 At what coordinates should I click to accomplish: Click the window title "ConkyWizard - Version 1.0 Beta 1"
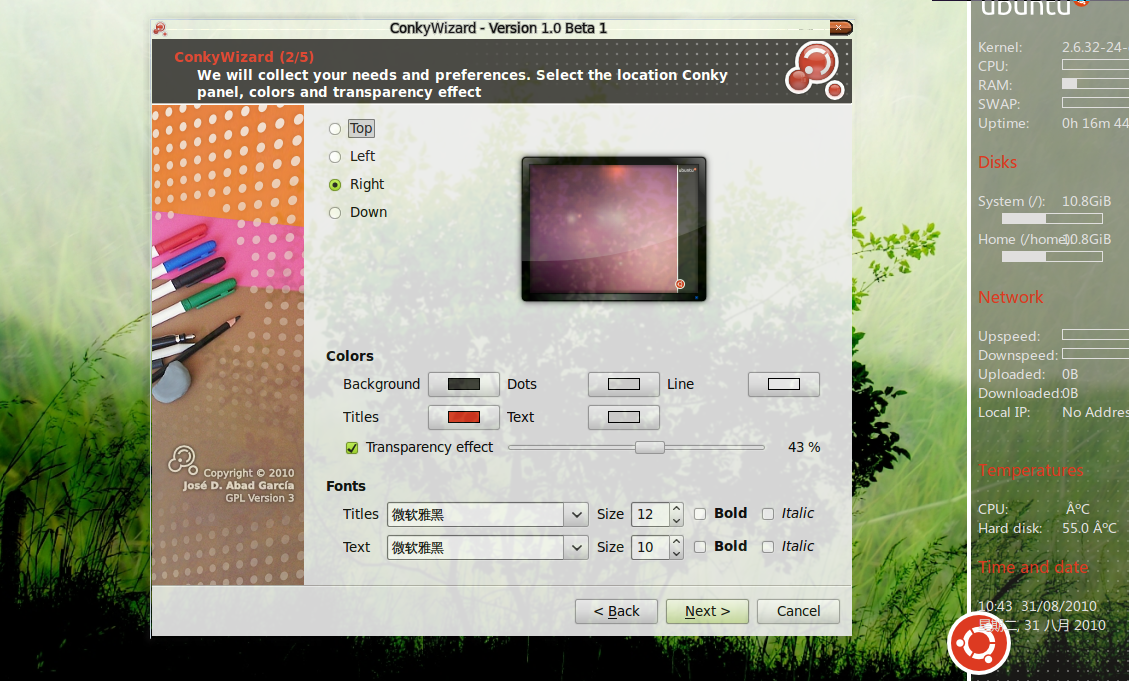tap(498, 28)
